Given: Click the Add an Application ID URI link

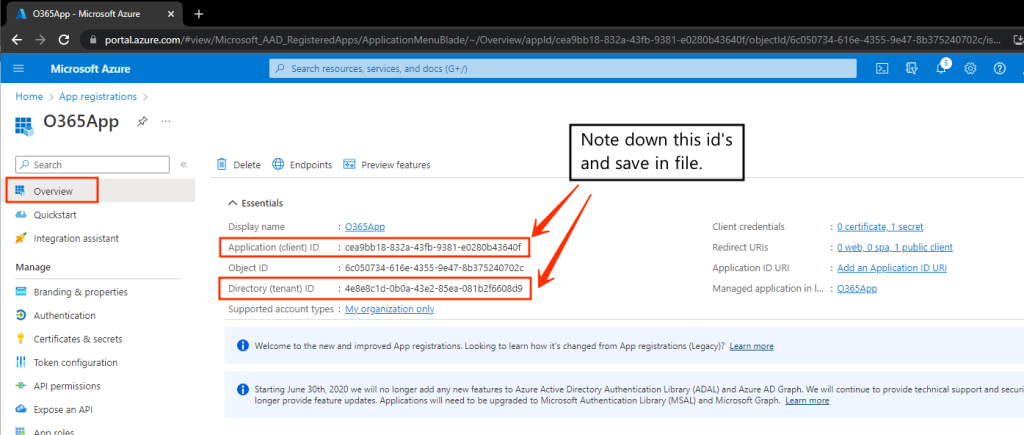Looking at the screenshot, I should point(892,268).
